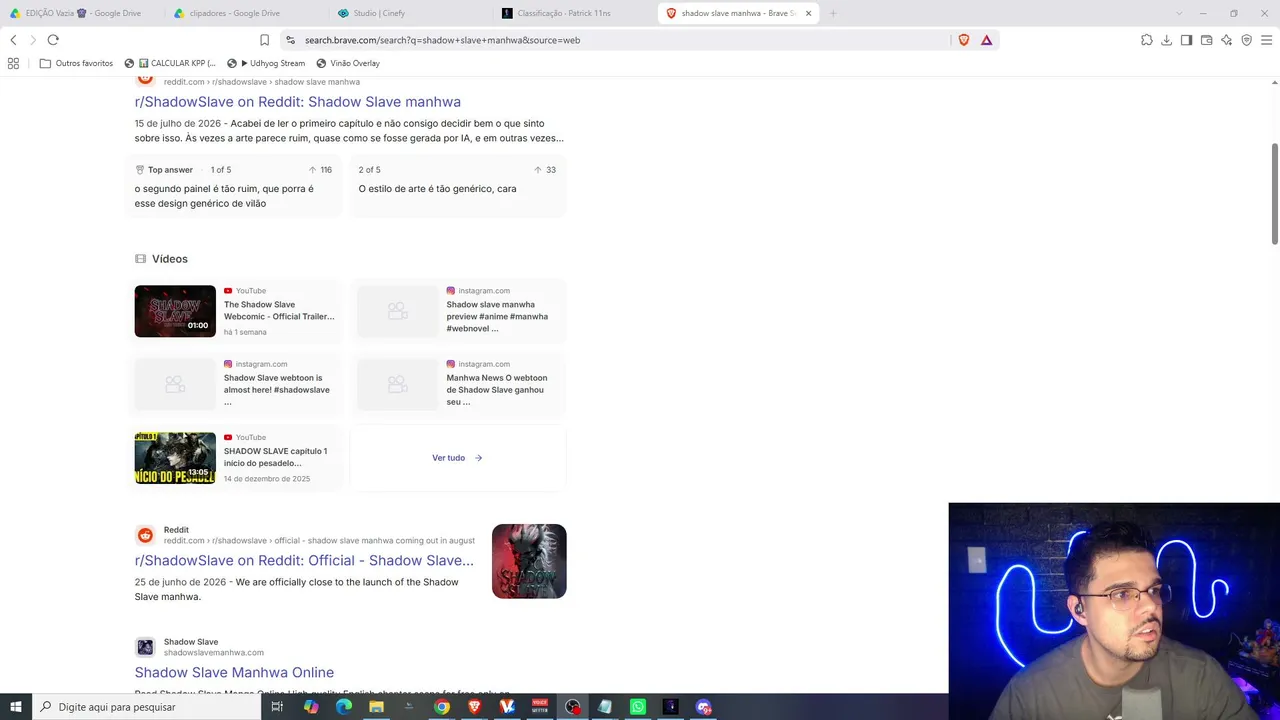
Task: Open the Udhyog Stream bookmark
Action: [266, 63]
